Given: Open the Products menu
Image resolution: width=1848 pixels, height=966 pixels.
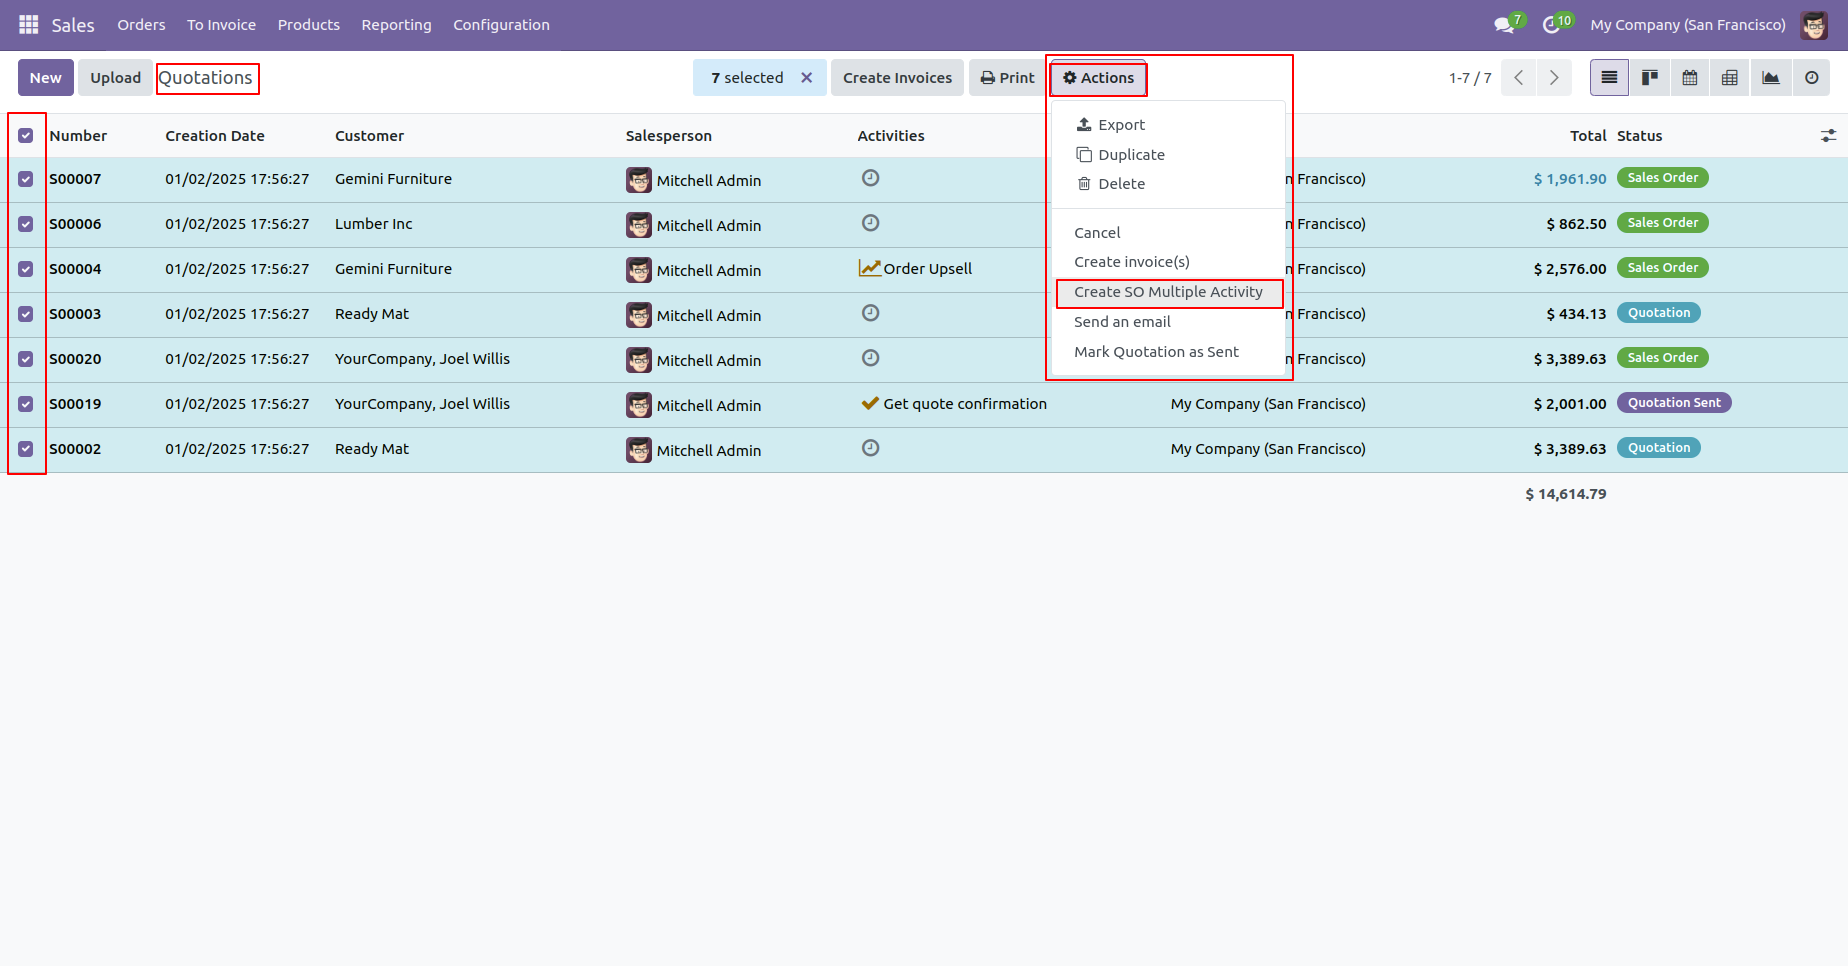Looking at the screenshot, I should coord(309,25).
